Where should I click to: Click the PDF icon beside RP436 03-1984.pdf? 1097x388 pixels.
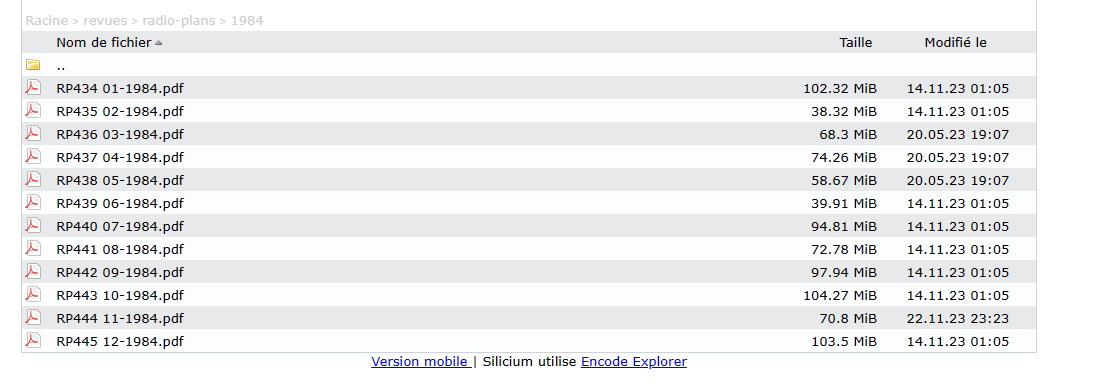pyautogui.click(x=33, y=134)
